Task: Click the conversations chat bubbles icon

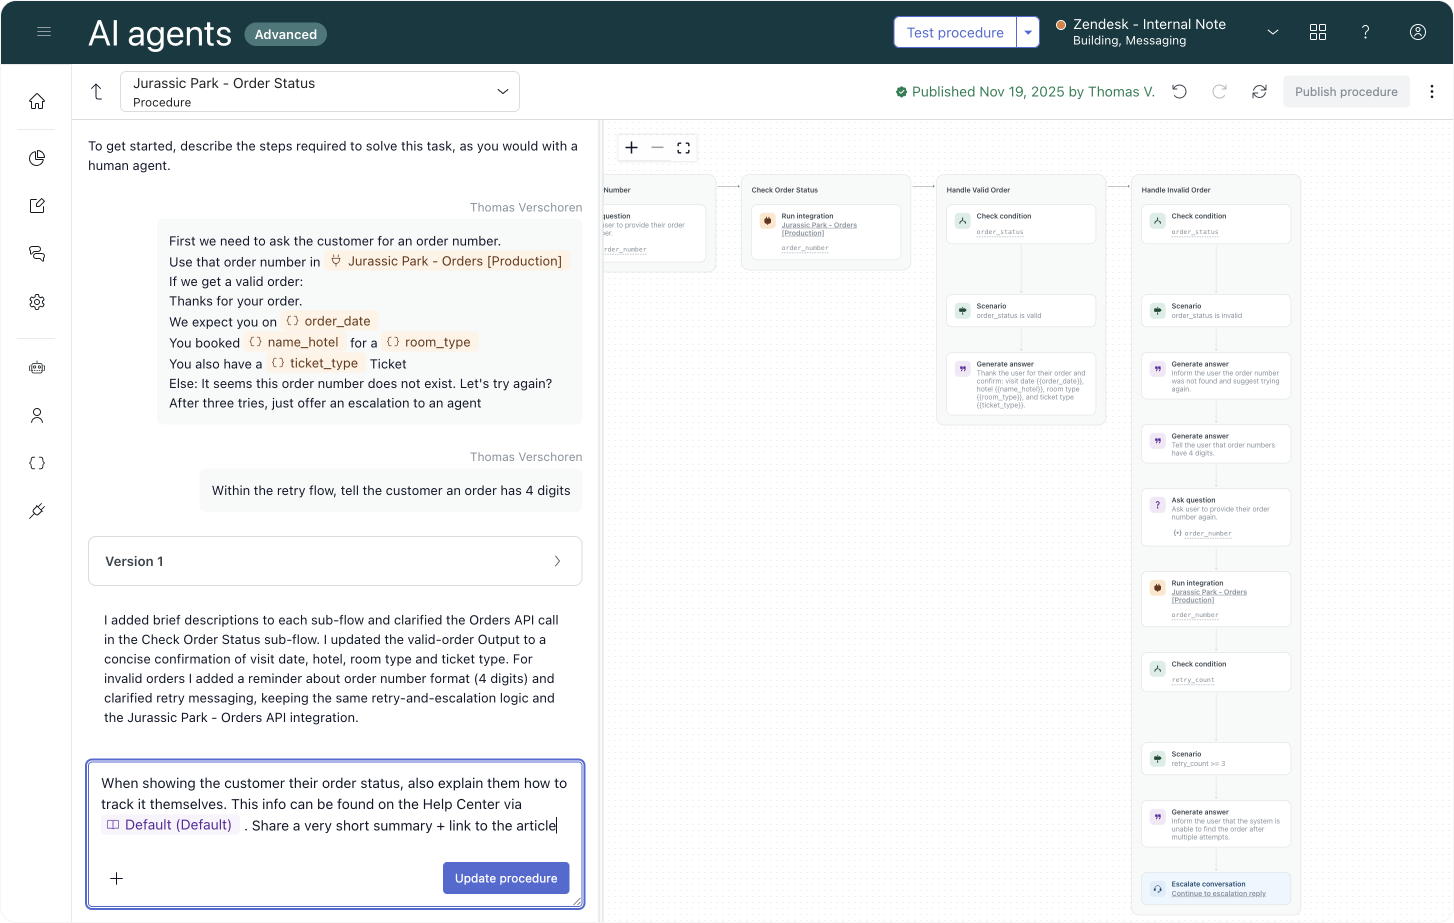Action: tap(37, 254)
